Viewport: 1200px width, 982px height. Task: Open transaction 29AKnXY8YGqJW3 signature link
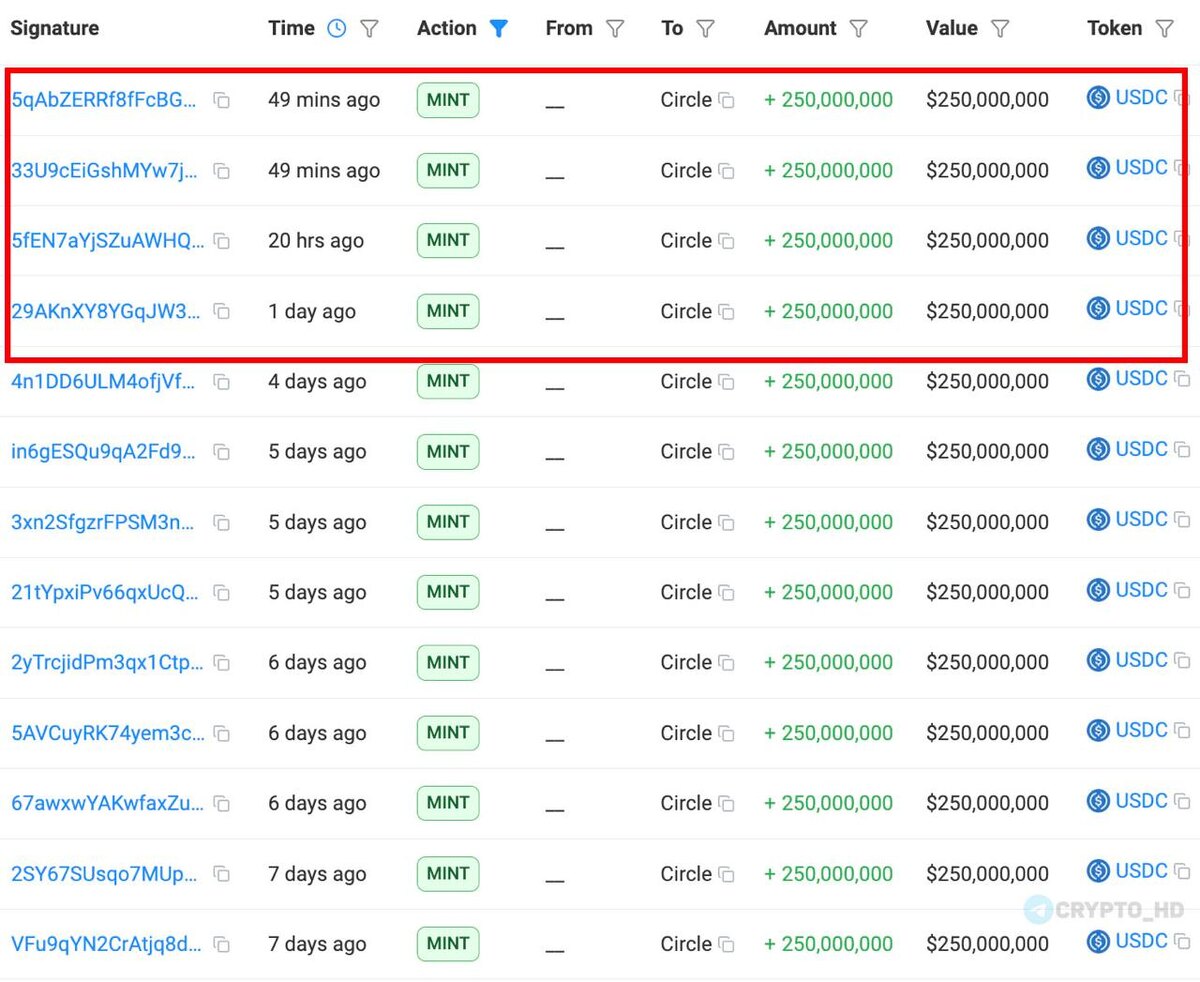tap(105, 311)
